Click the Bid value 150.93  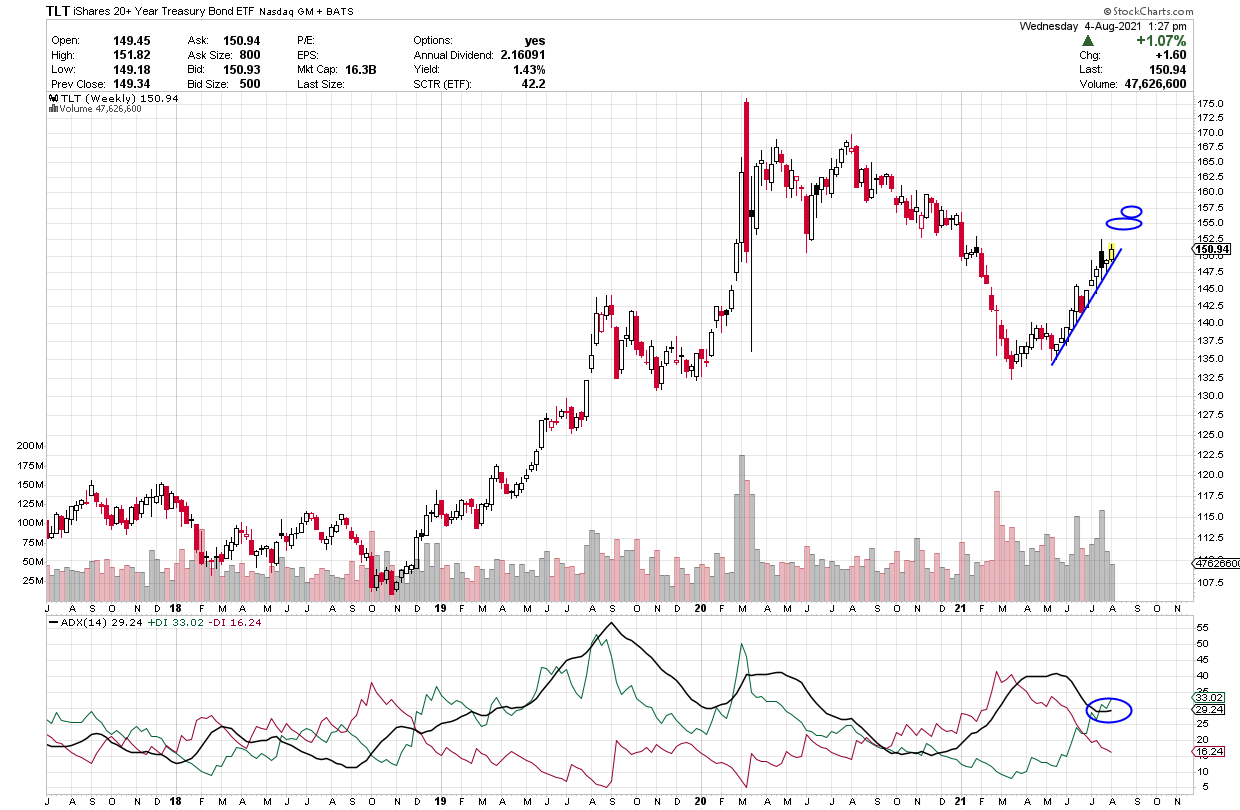click(242, 70)
